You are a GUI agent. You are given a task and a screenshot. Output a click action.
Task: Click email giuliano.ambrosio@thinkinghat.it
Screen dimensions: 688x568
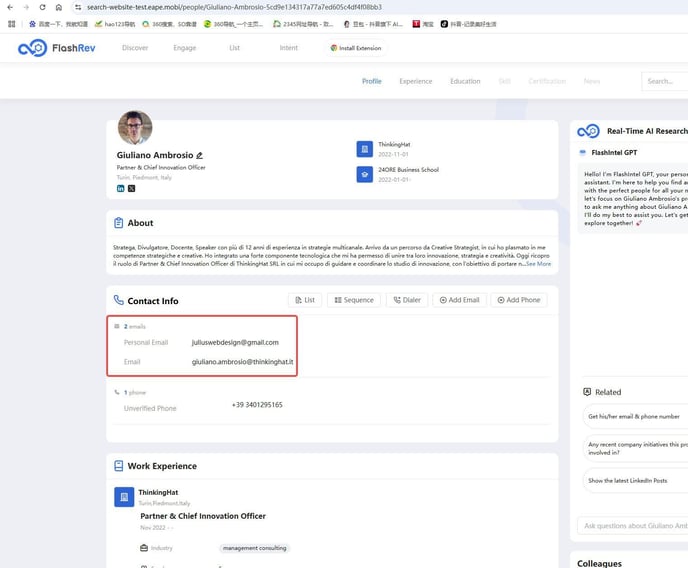(243, 362)
